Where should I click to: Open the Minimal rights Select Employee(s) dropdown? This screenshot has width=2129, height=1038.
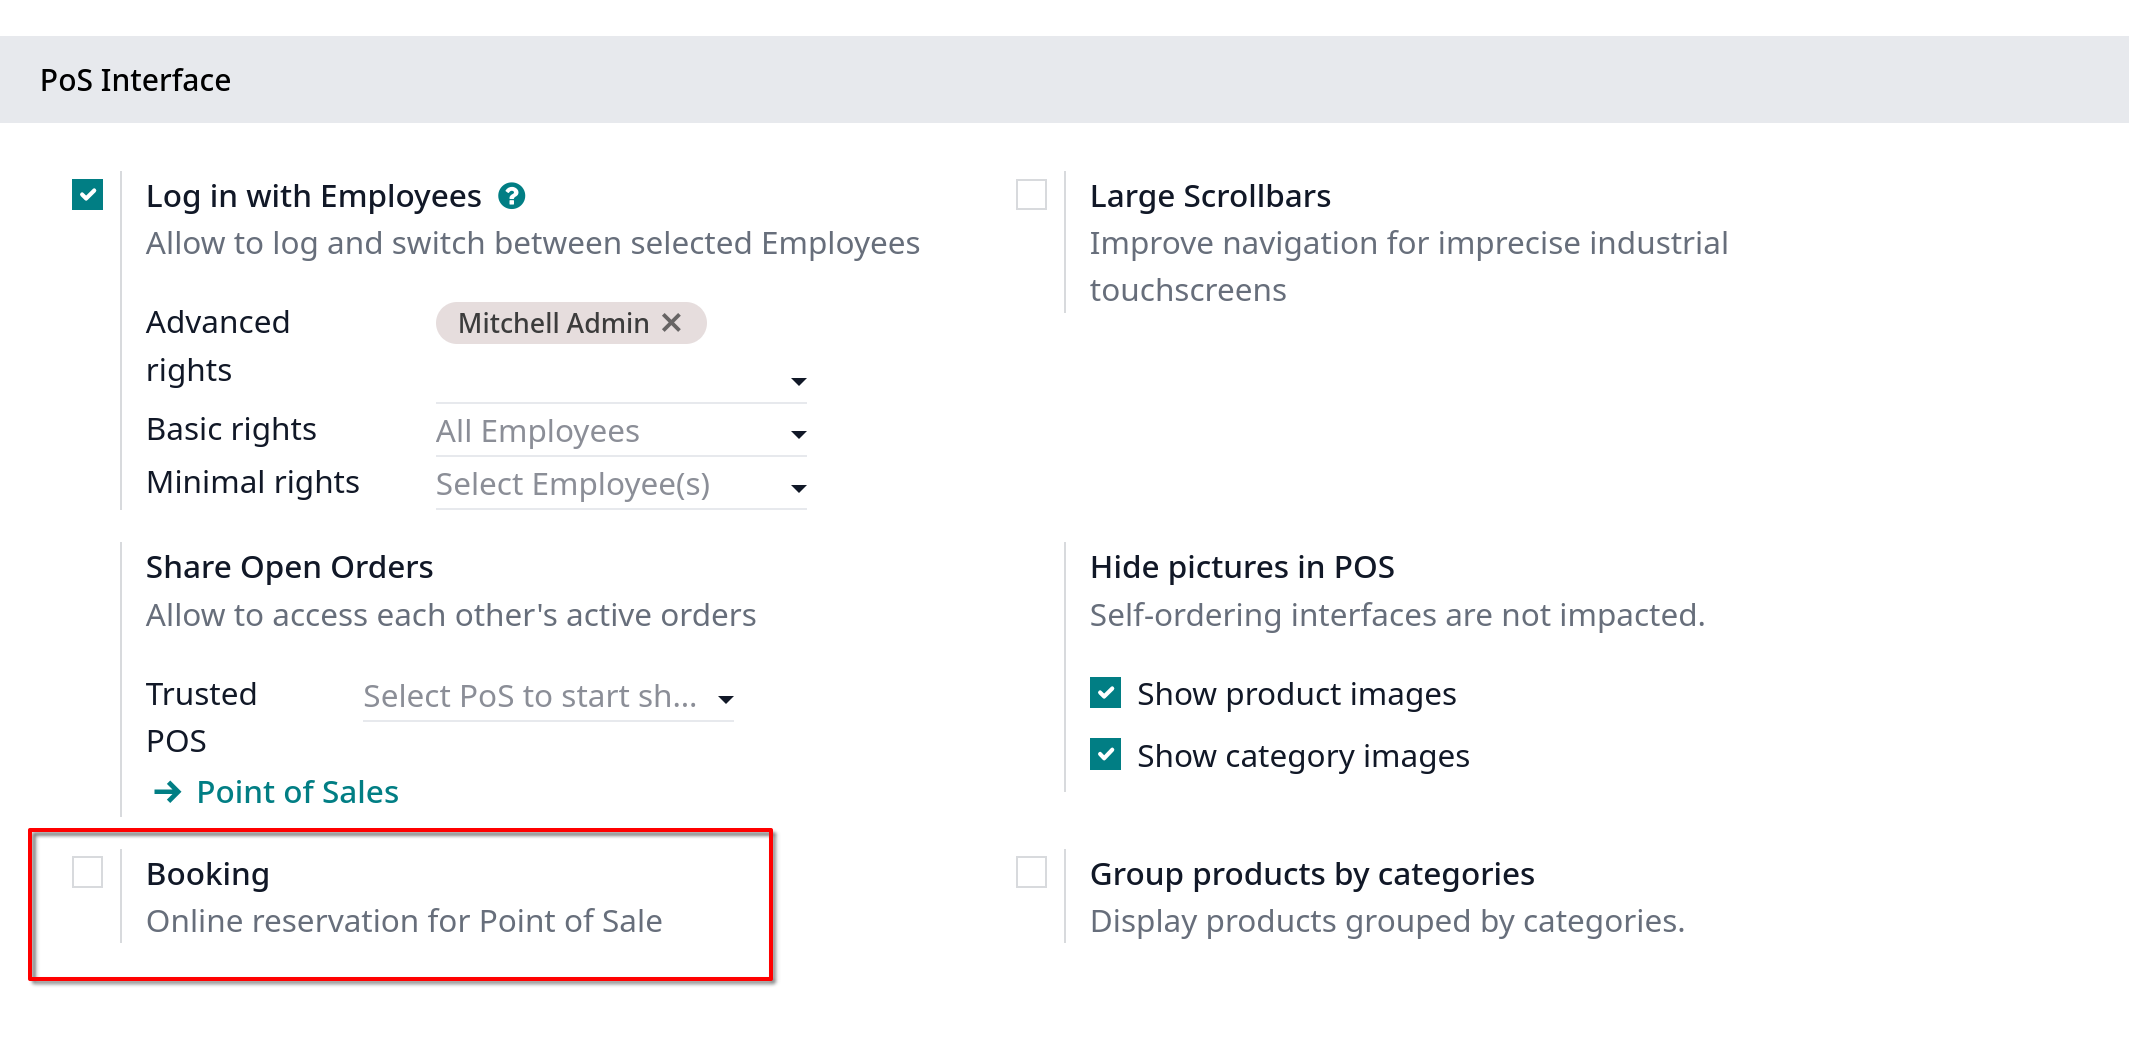(x=621, y=484)
